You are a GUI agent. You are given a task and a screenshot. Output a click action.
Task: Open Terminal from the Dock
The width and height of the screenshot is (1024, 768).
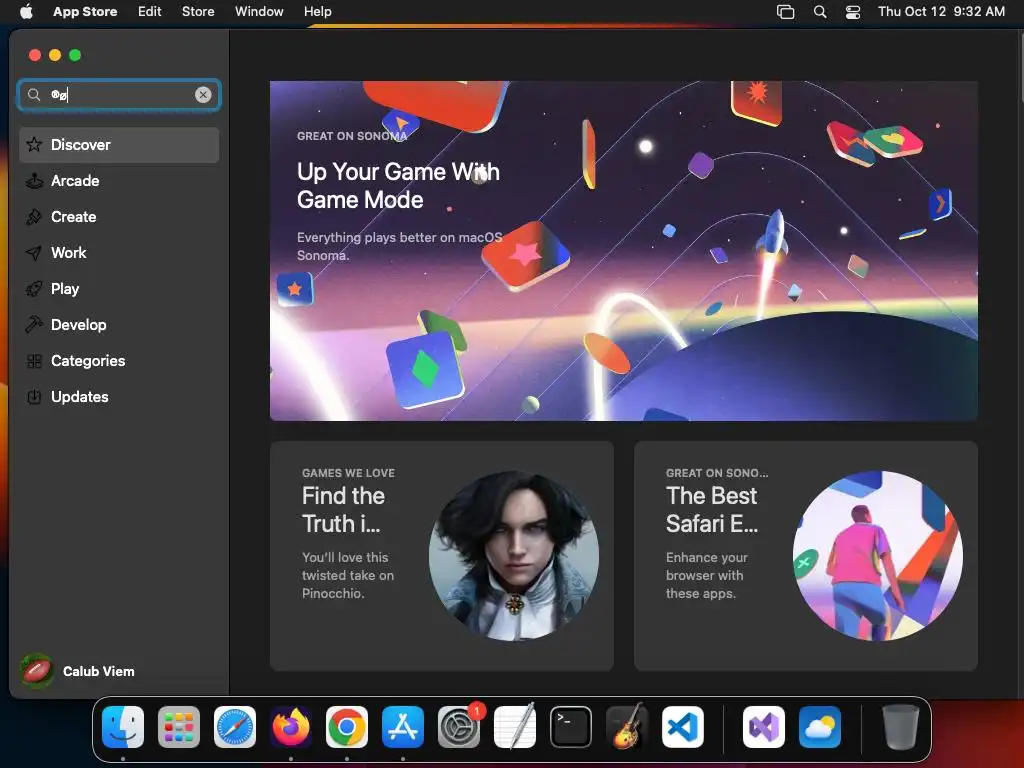pos(571,727)
